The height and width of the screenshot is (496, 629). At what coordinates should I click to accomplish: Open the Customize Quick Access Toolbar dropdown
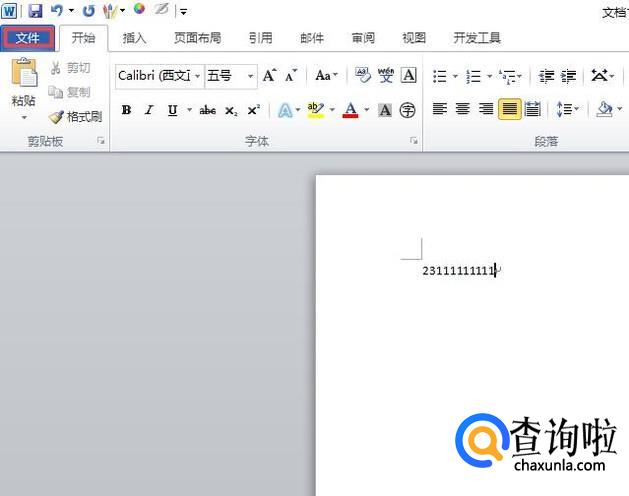point(183,12)
